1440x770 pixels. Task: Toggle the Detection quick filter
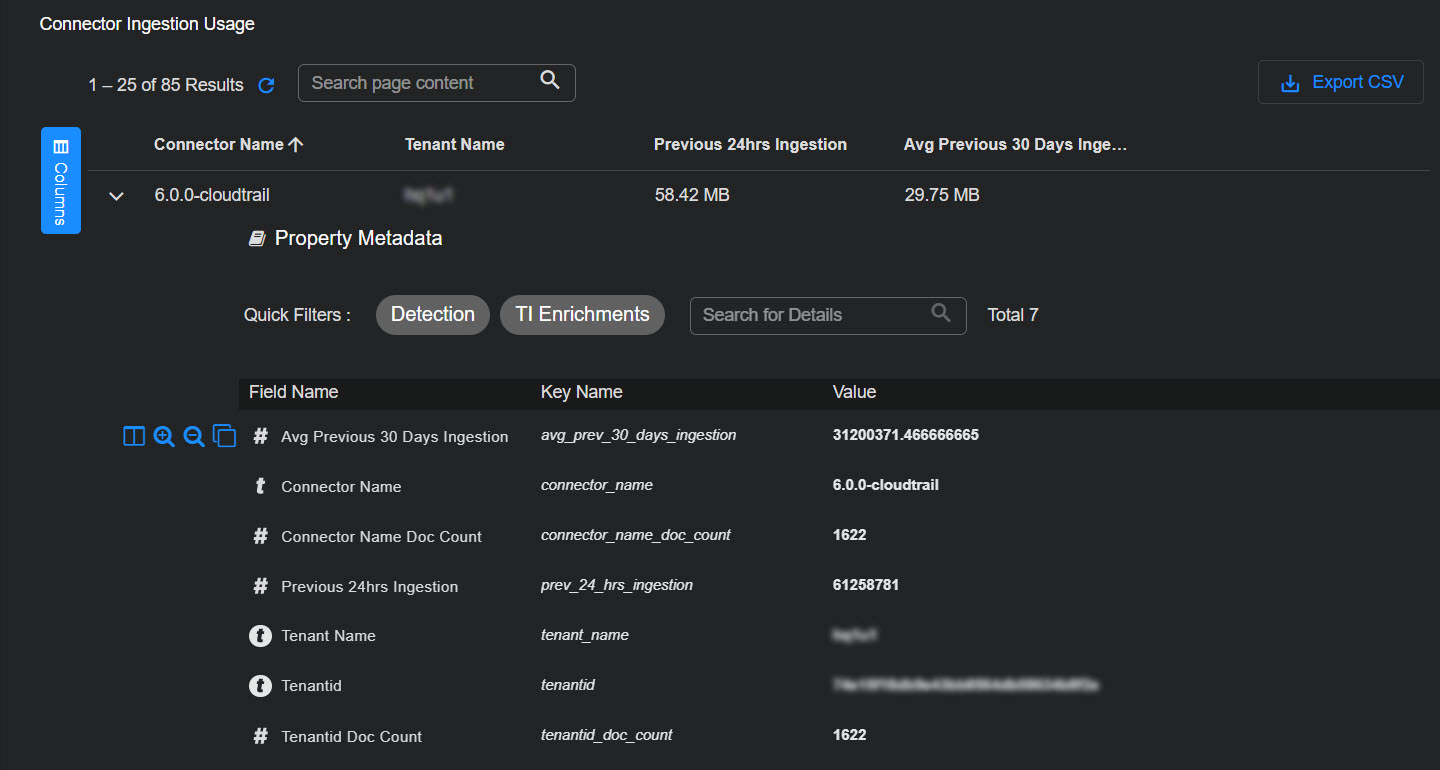coord(432,314)
